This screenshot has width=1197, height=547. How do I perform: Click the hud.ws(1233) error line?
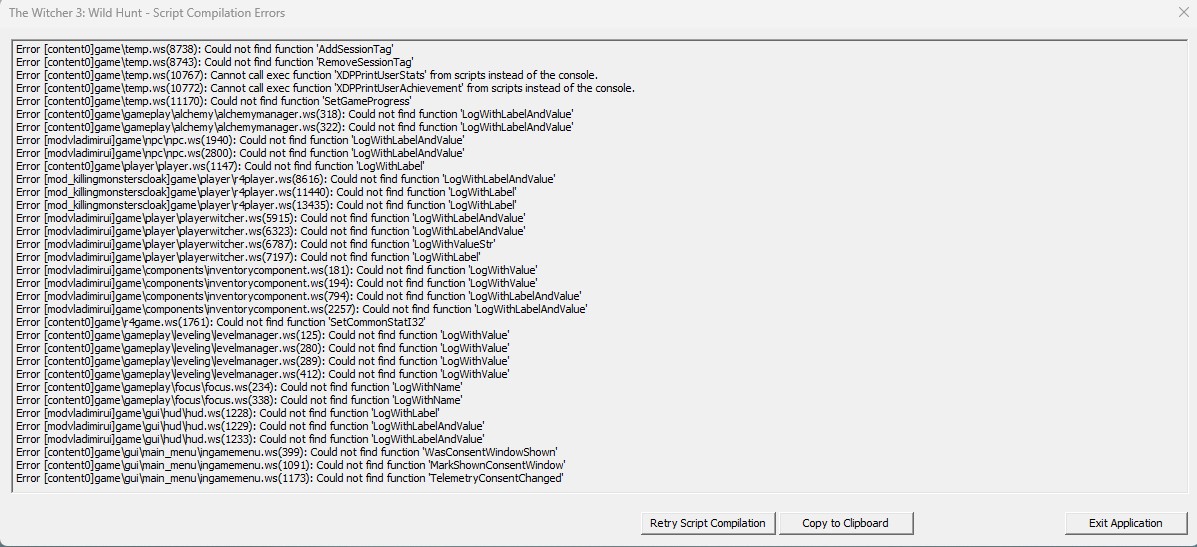pos(250,439)
